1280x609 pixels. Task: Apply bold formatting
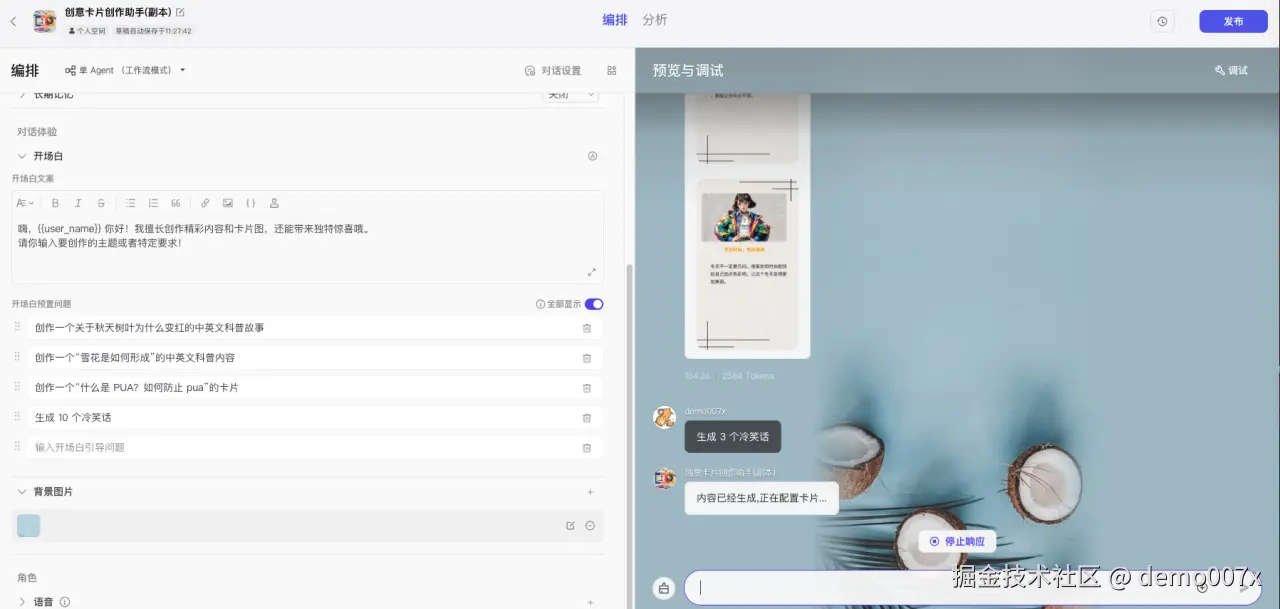coord(55,203)
